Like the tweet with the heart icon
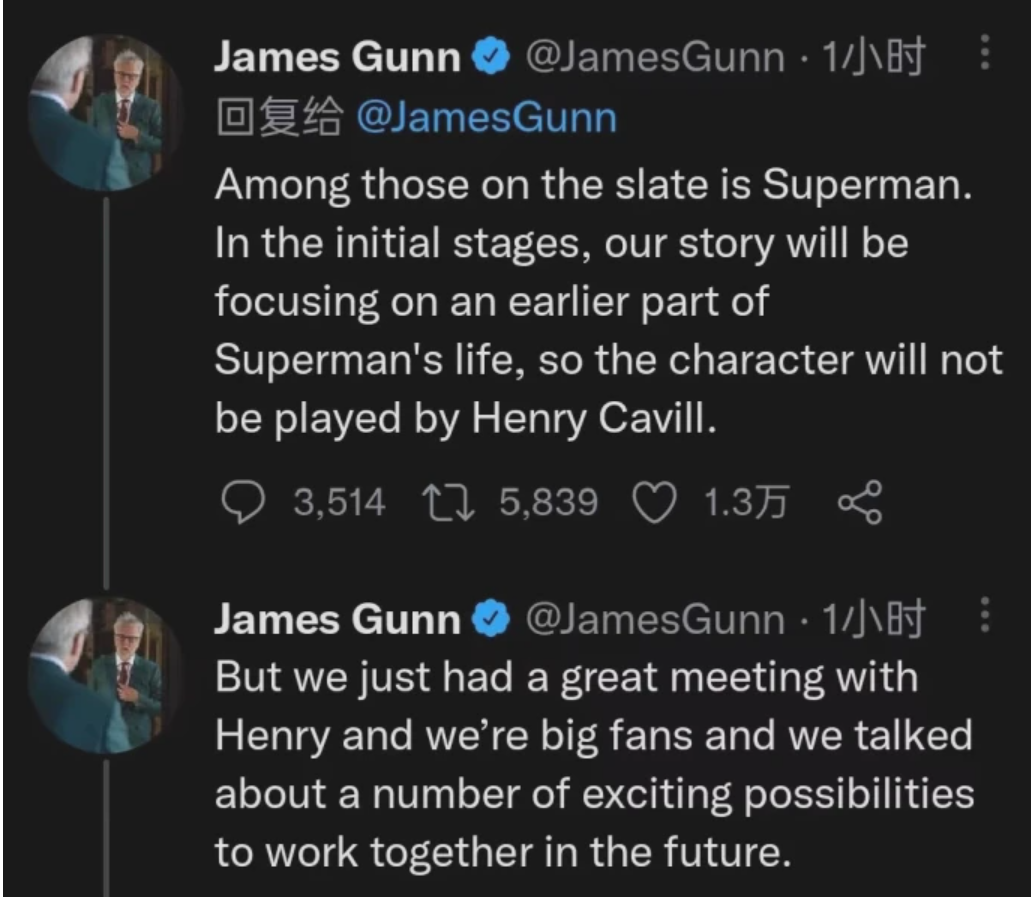The height and width of the screenshot is (897, 1031). coord(657,502)
